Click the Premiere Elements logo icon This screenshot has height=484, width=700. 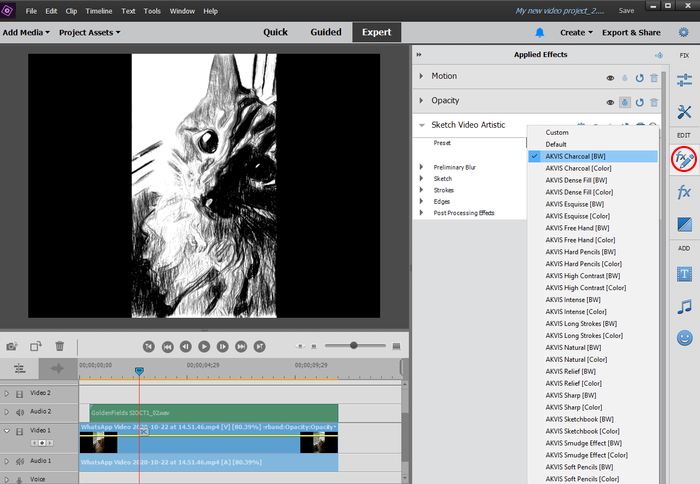coord(8,11)
